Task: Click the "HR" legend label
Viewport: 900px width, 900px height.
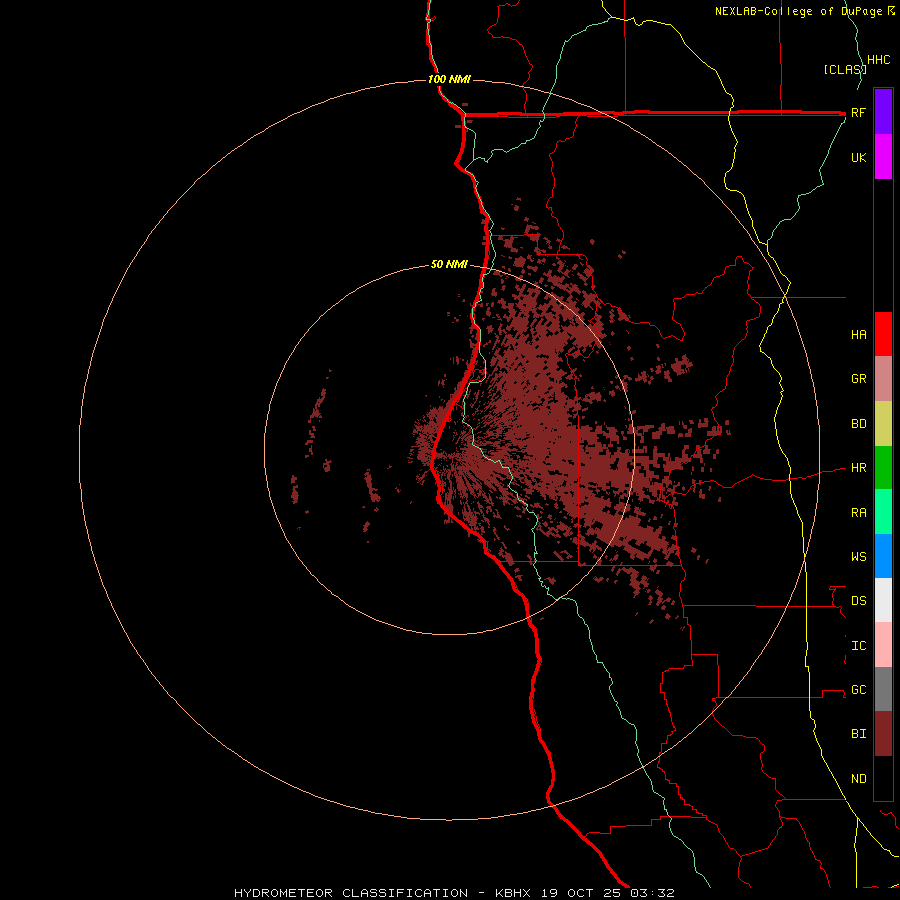Action: click(858, 468)
